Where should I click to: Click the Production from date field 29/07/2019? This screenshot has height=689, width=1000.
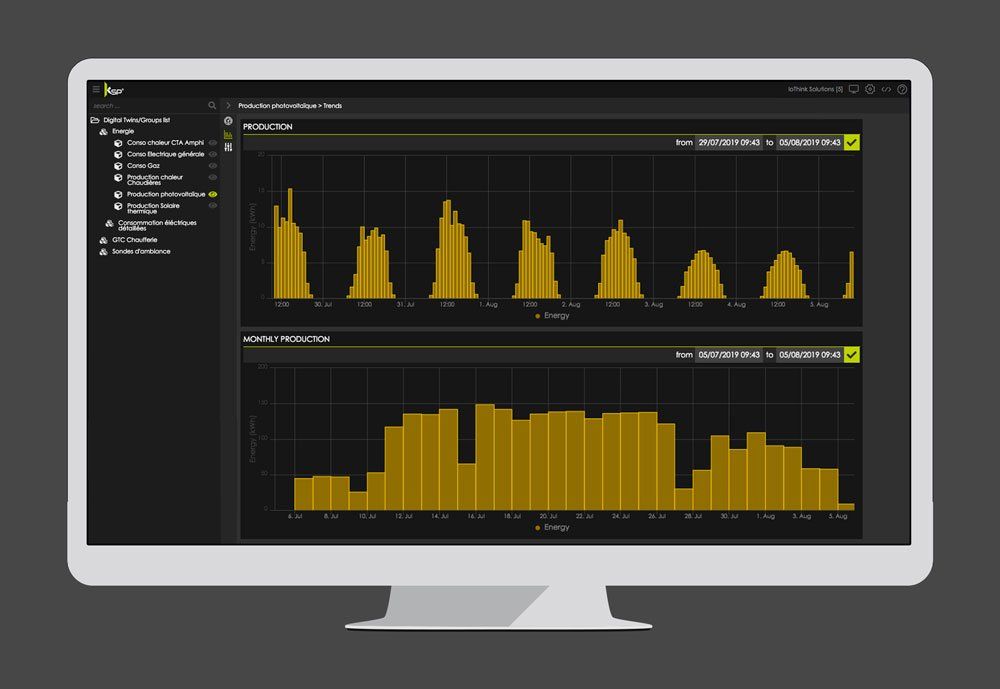tap(729, 142)
